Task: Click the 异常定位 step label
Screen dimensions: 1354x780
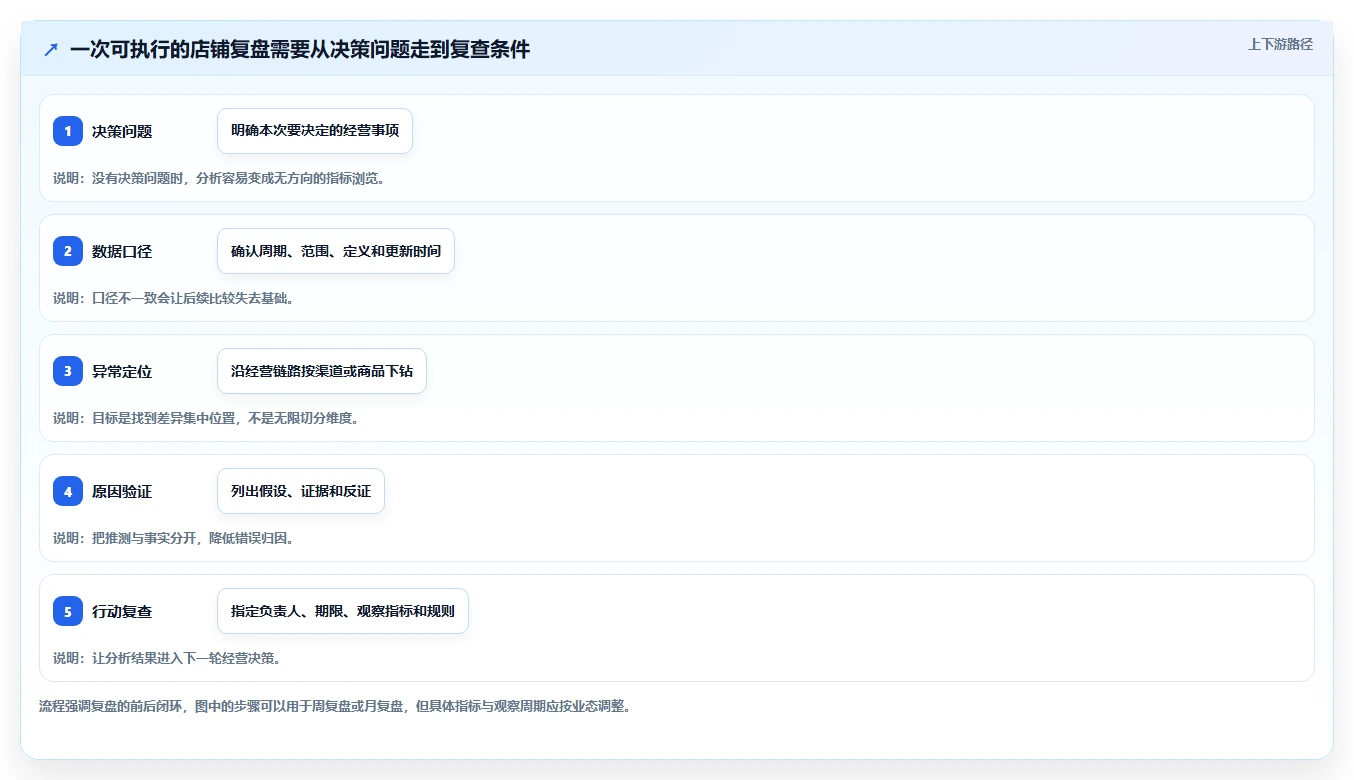Action: pyautogui.click(x=122, y=371)
